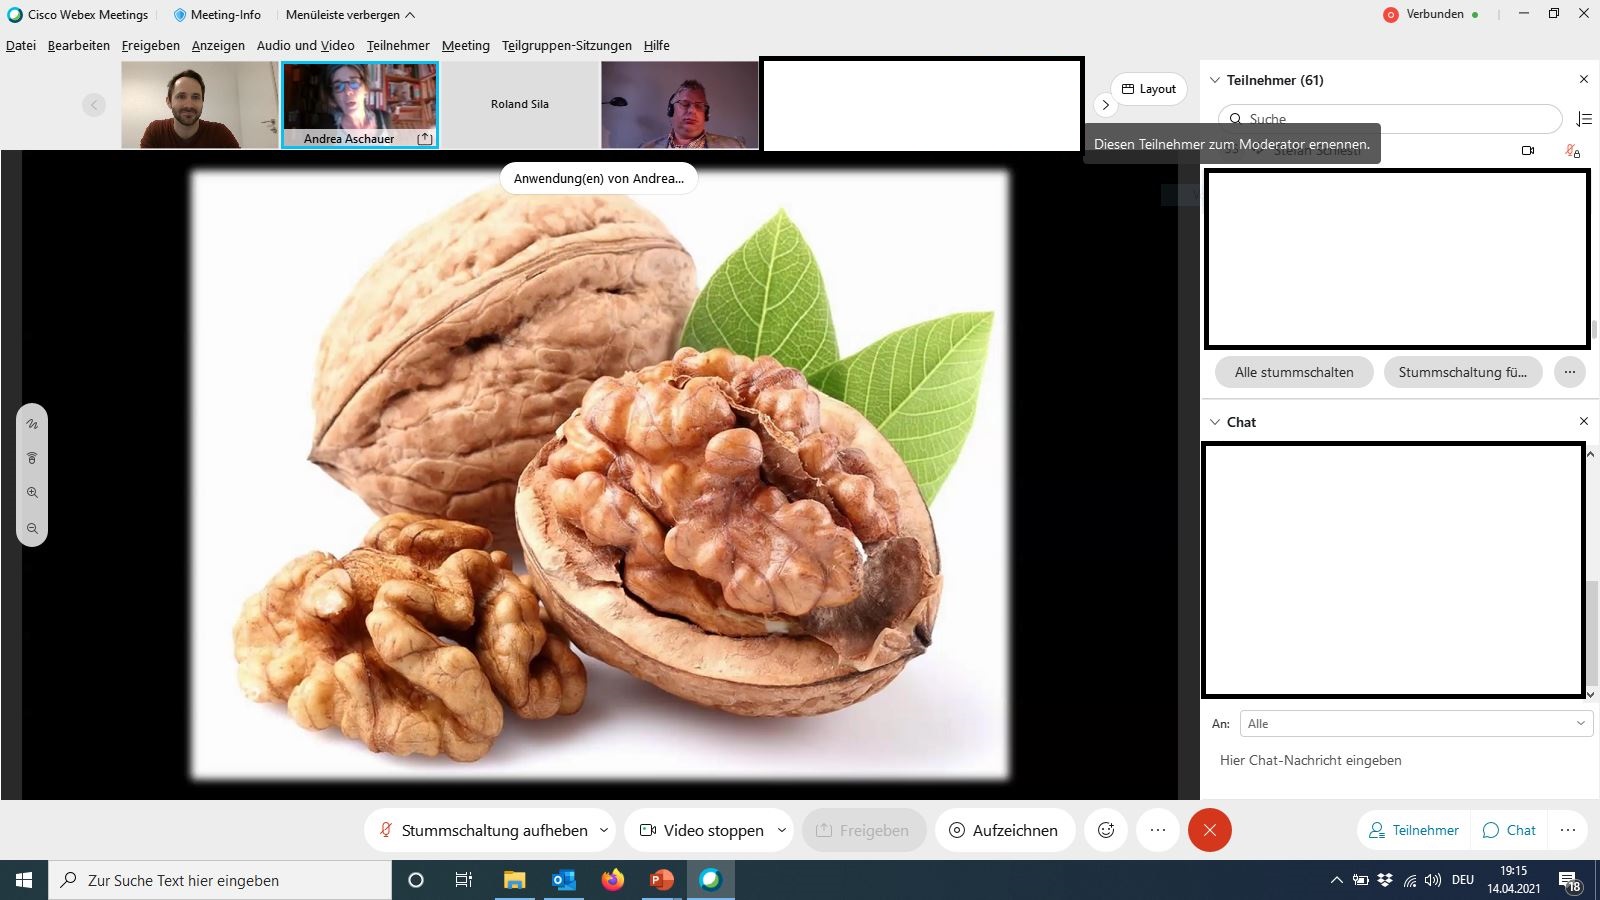The height and width of the screenshot is (900, 1600).
Task: Open the Hilfe menu
Action: pyautogui.click(x=657, y=45)
